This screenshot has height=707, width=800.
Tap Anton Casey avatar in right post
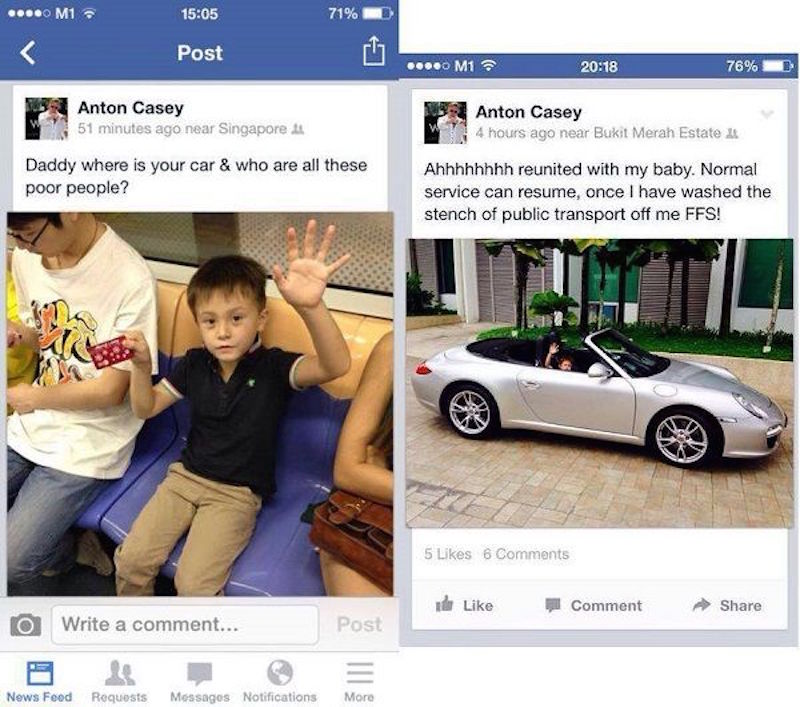pyautogui.click(x=445, y=123)
